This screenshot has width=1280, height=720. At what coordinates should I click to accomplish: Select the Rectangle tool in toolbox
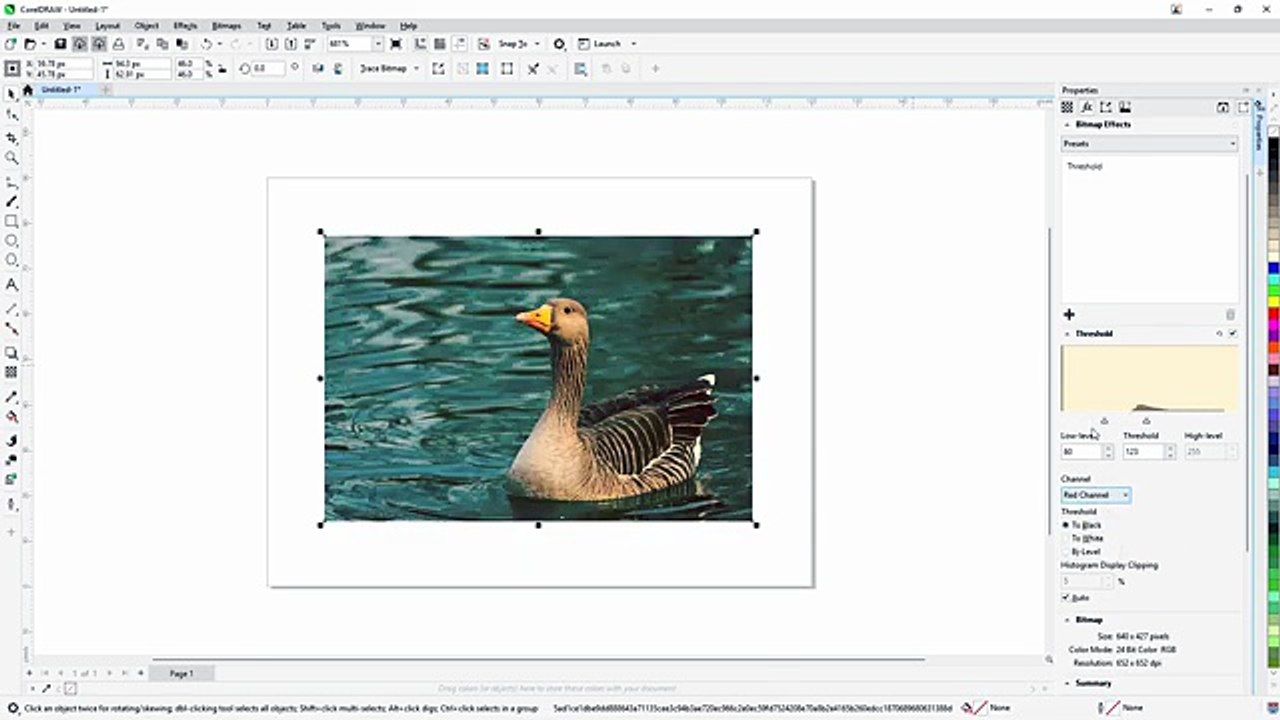point(12,221)
